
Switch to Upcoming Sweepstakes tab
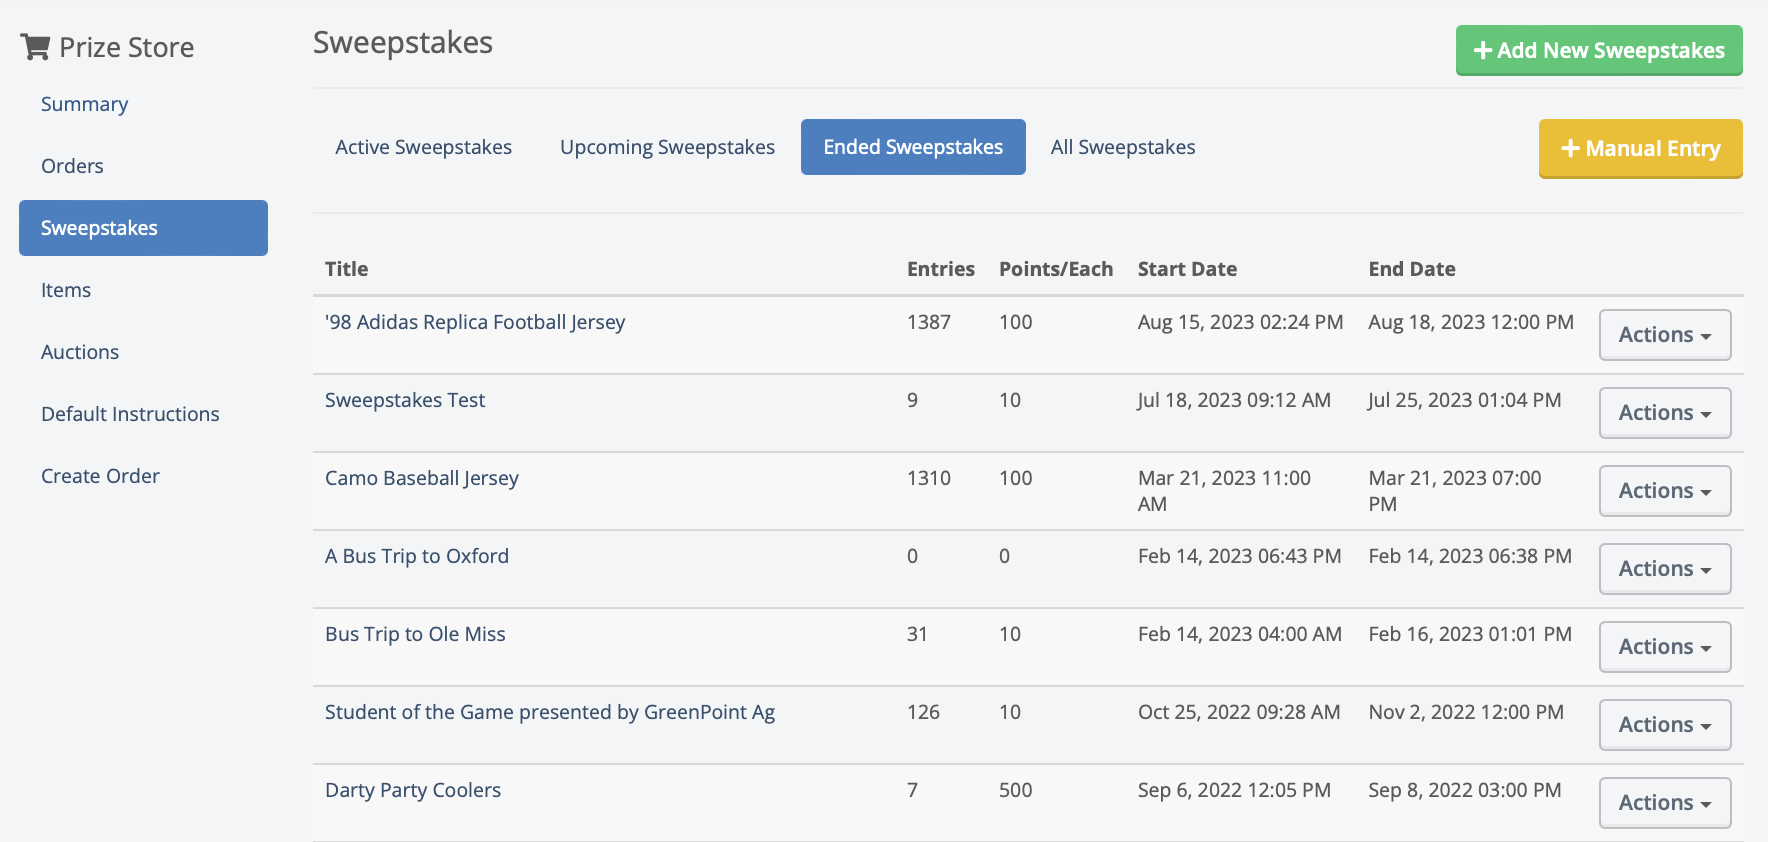[x=667, y=147]
